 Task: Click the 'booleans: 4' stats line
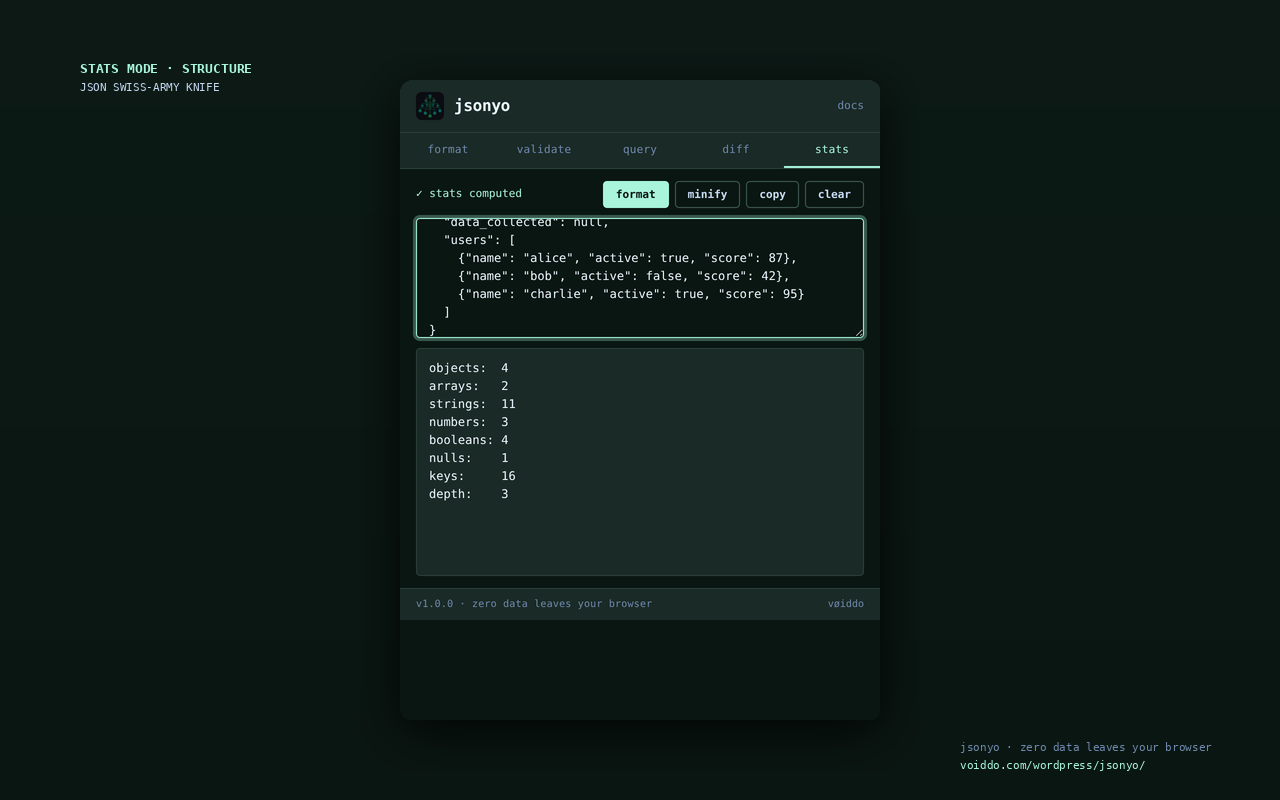469,440
